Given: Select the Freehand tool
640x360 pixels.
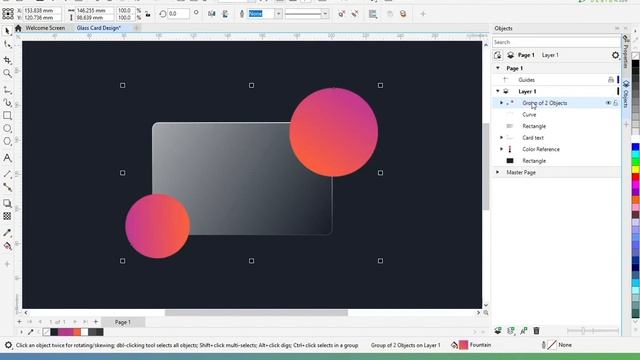Looking at the screenshot, I should point(7,90).
